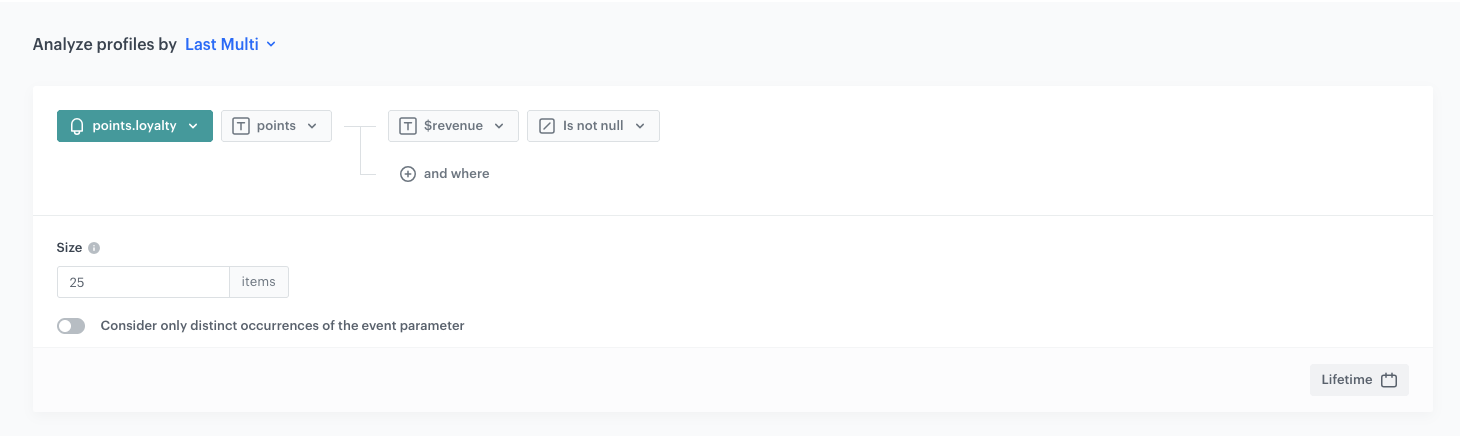Click the info icon next to Size
The width and height of the screenshot is (1460, 436).
94,248
